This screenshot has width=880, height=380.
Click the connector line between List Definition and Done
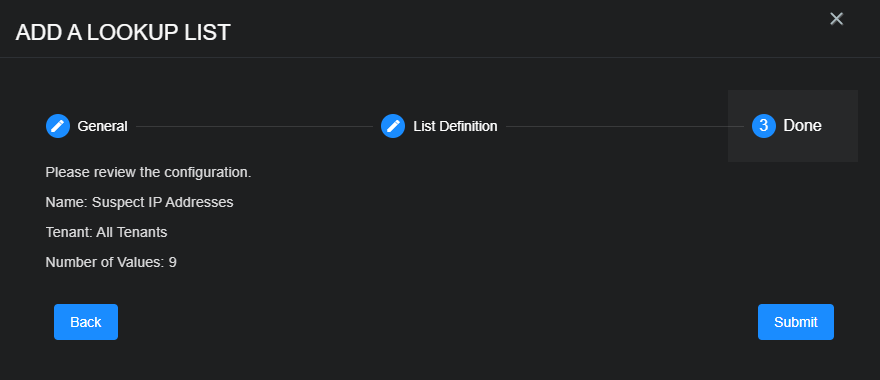pos(625,127)
